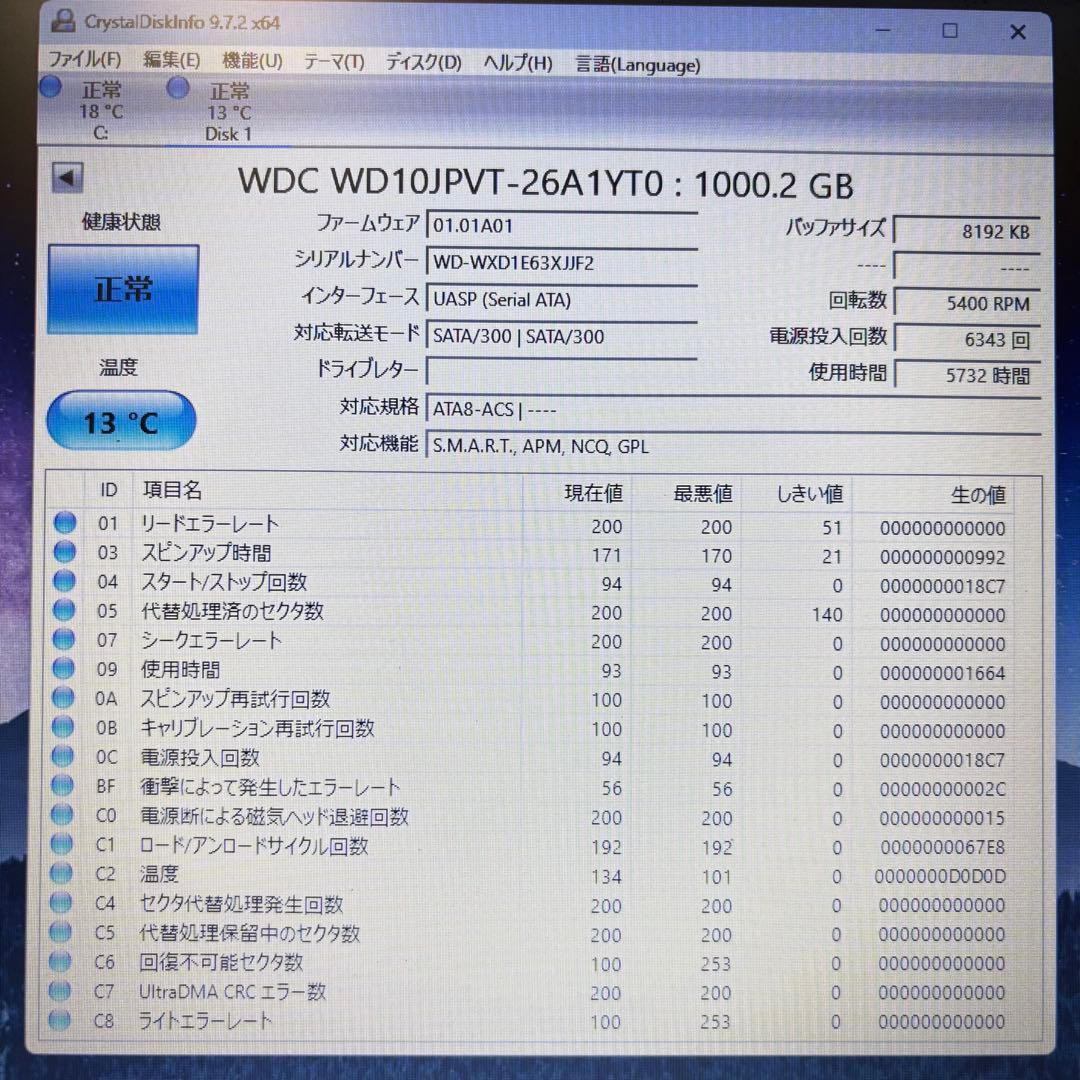Click status dot for C1 ロード/アンロードサイクル回数
This screenshot has height=1080, width=1080.
click(61, 844)
